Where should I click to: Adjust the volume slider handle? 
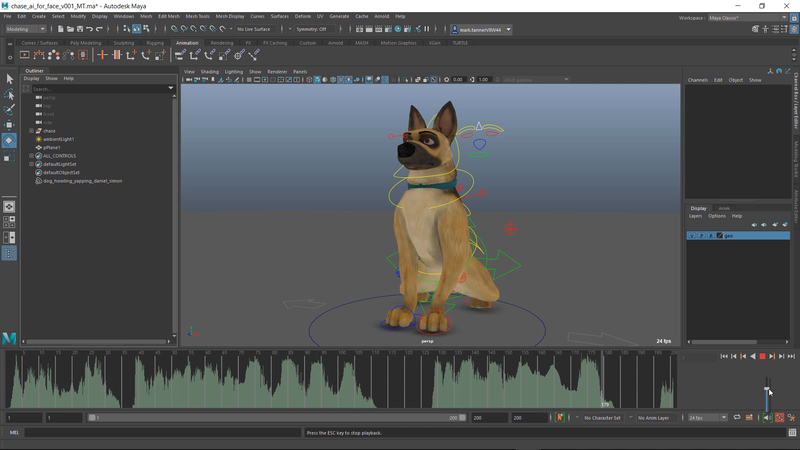tap(767, 389)
